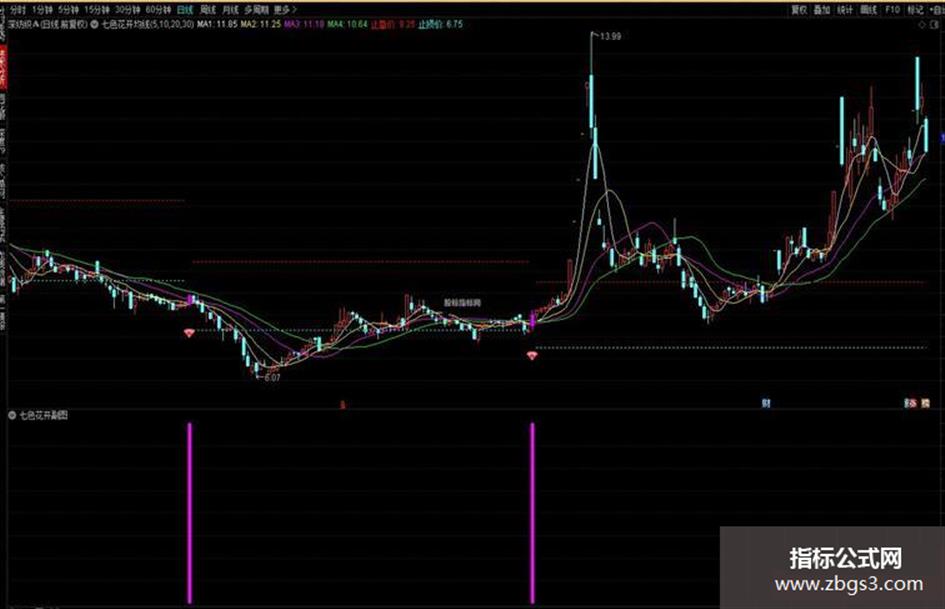Click the purple MA3 value label
The image size is (945, 609).
304,25
